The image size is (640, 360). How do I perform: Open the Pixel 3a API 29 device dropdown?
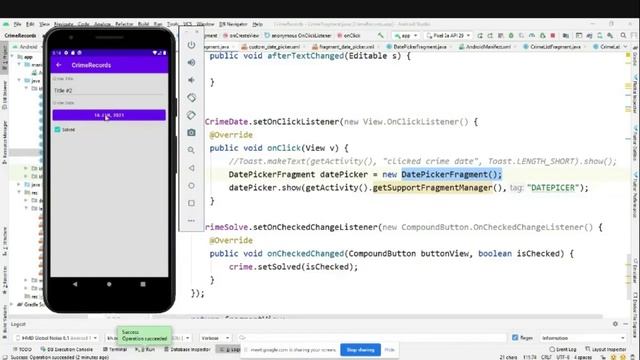coord(448,36)
